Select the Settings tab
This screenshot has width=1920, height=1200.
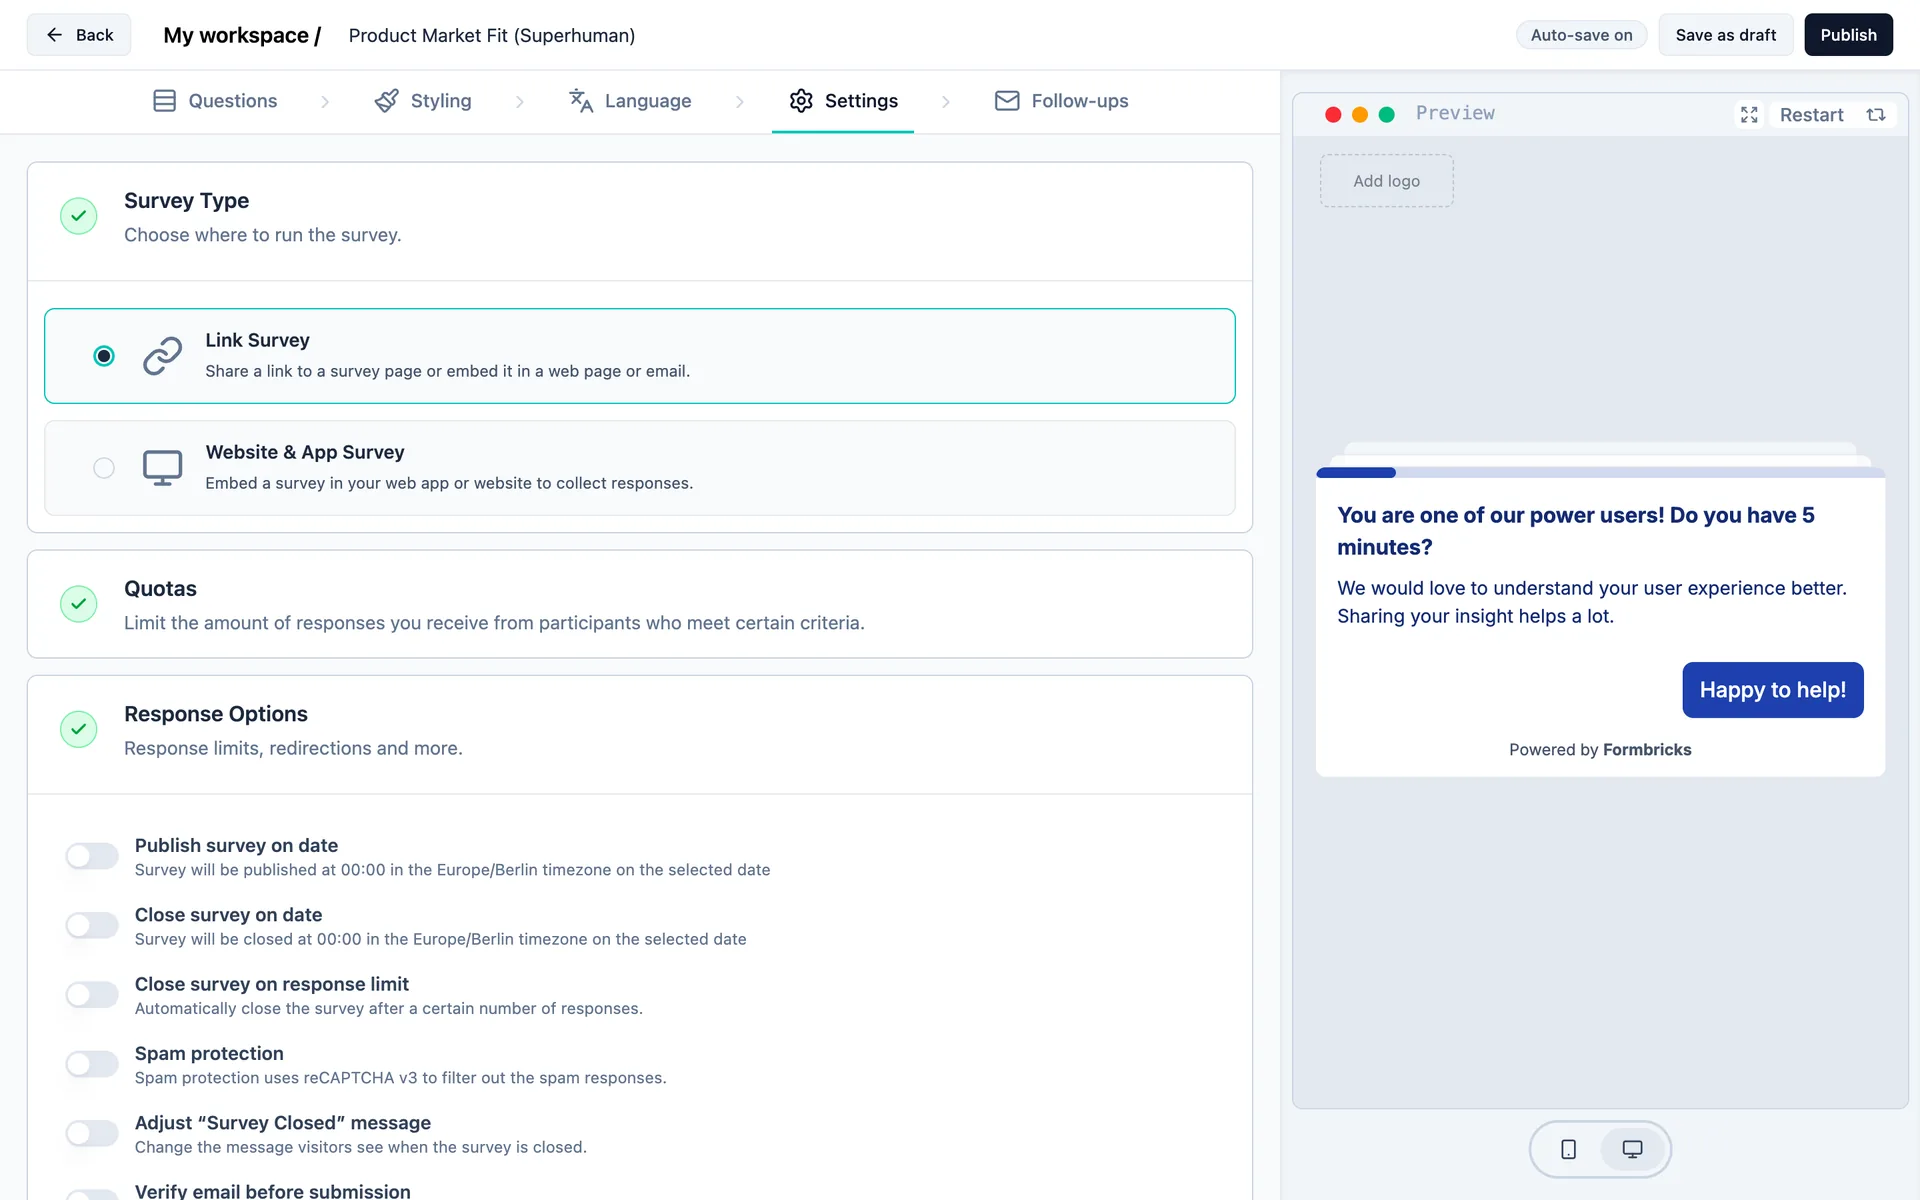[843, 101]
